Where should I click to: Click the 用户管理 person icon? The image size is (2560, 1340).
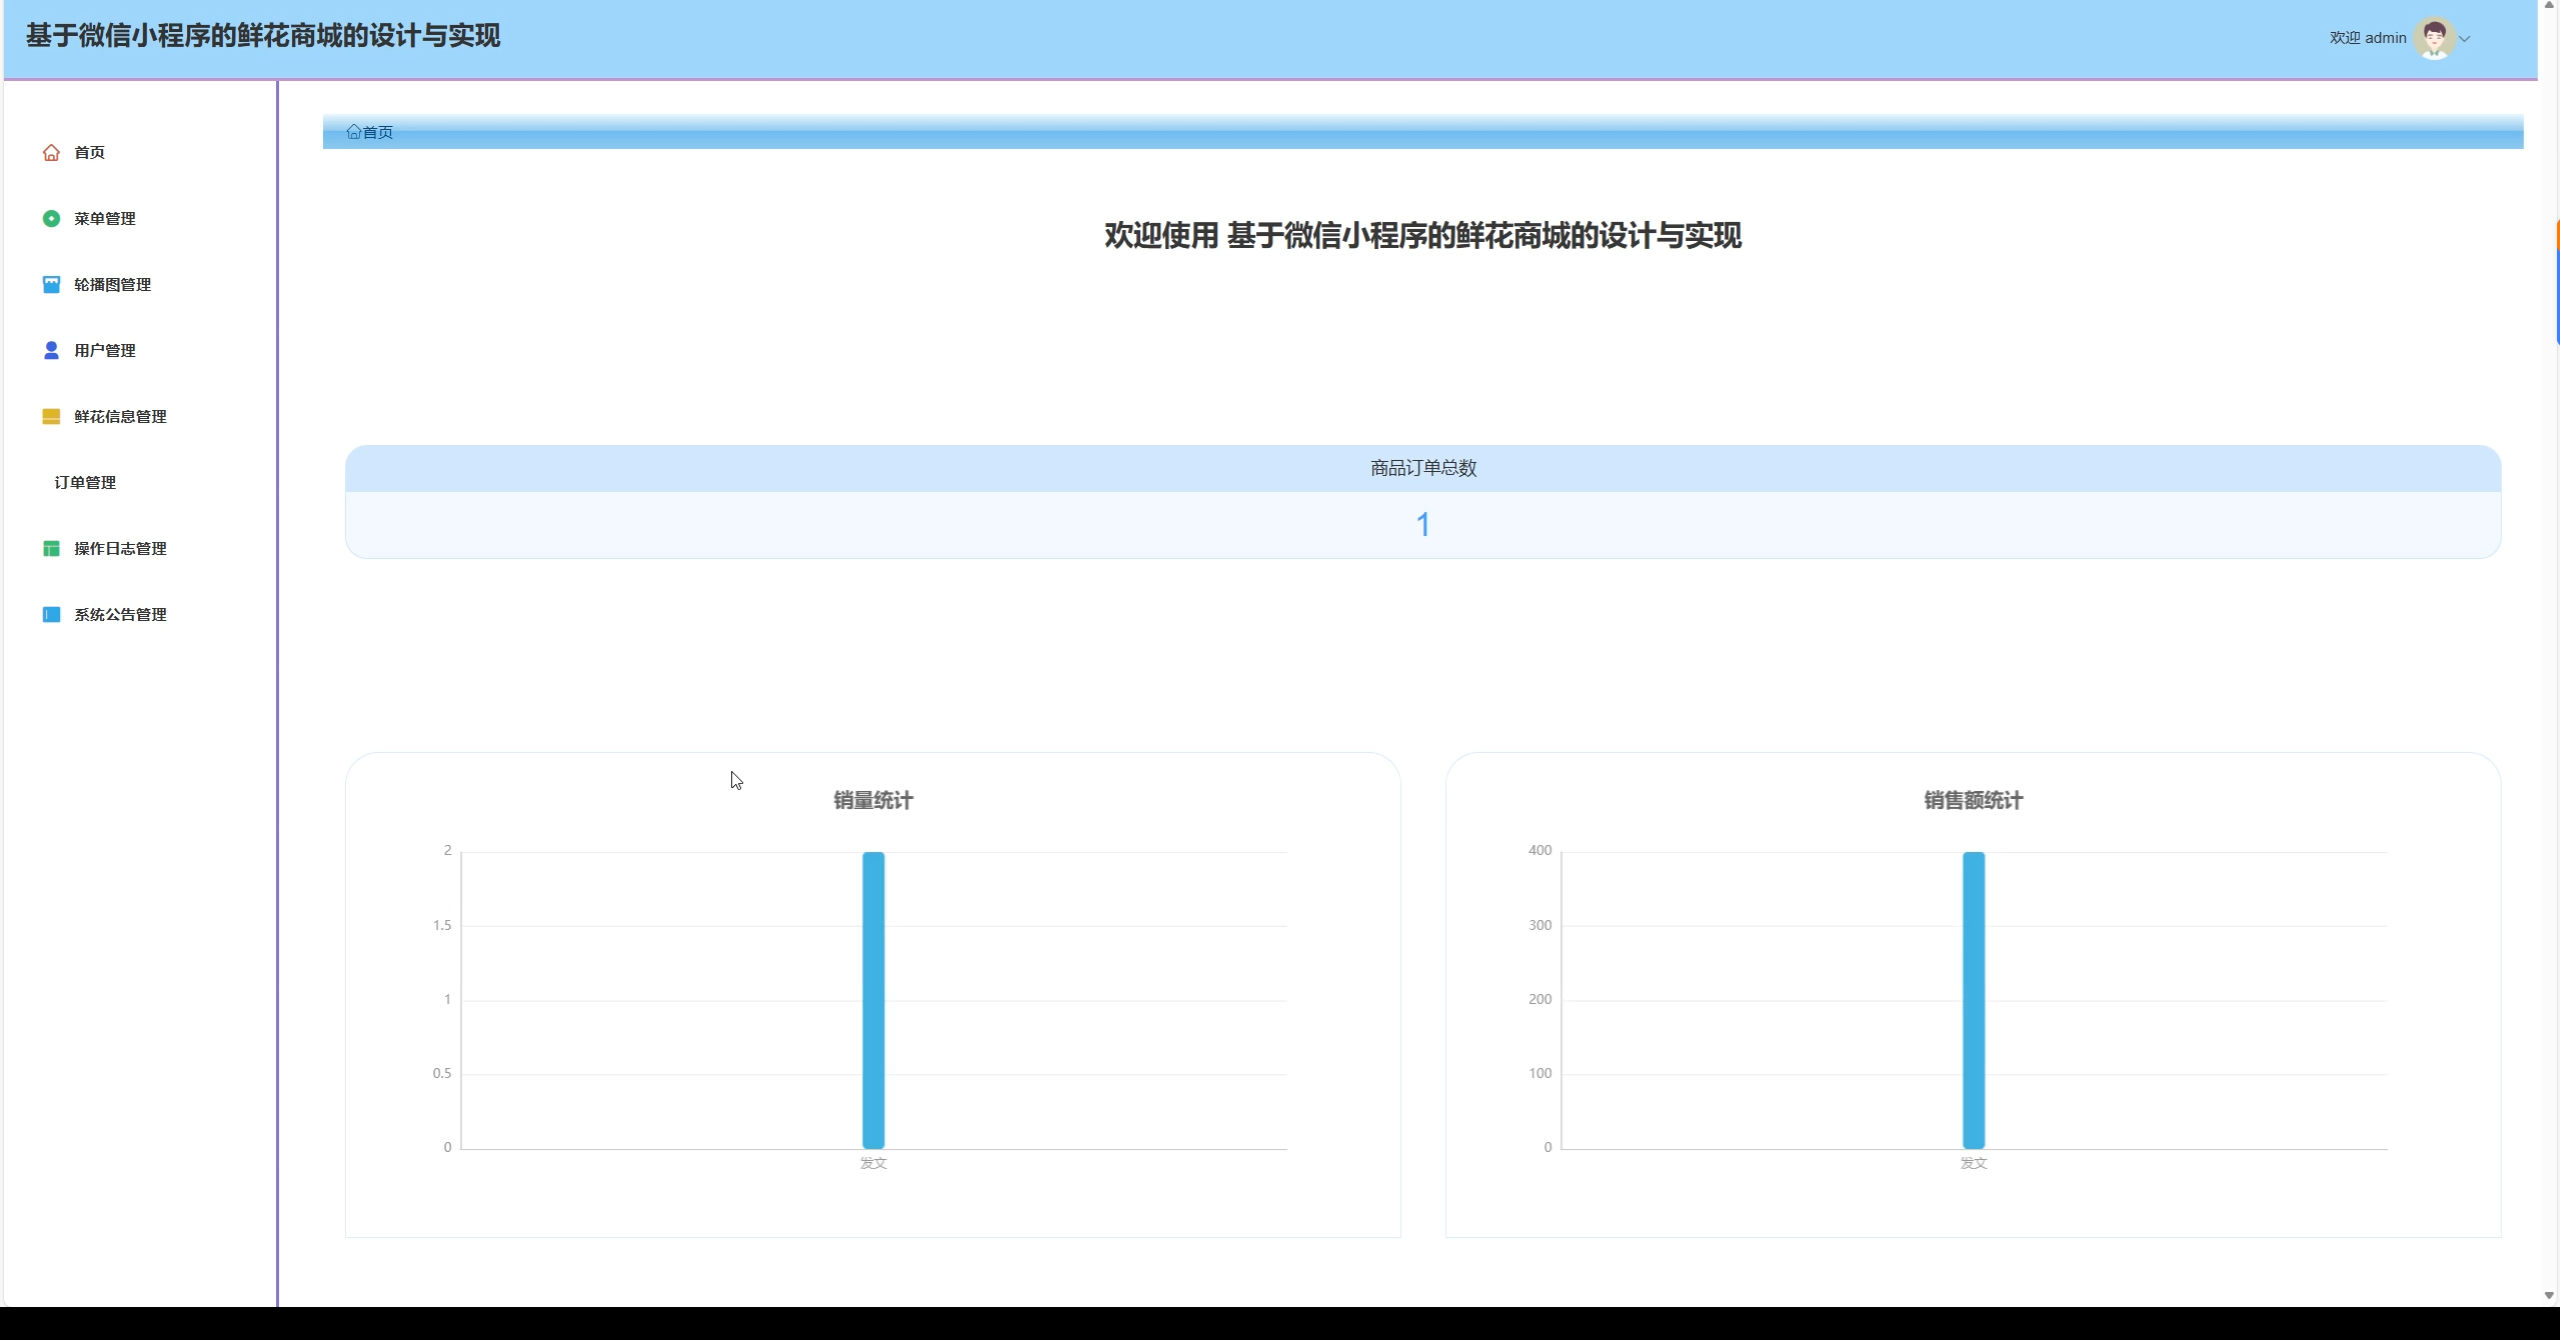(51, 350)
